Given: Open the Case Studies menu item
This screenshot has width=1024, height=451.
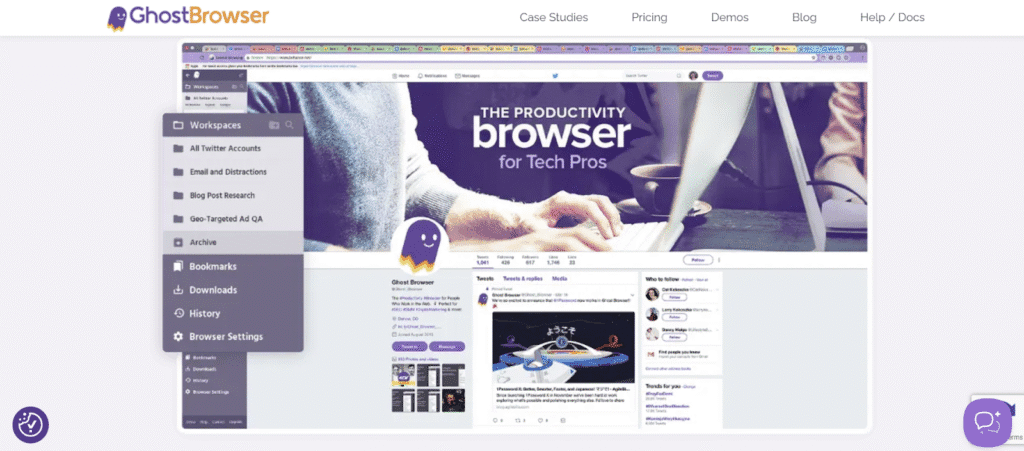Looking at the screenshot, I should [553, 17].
